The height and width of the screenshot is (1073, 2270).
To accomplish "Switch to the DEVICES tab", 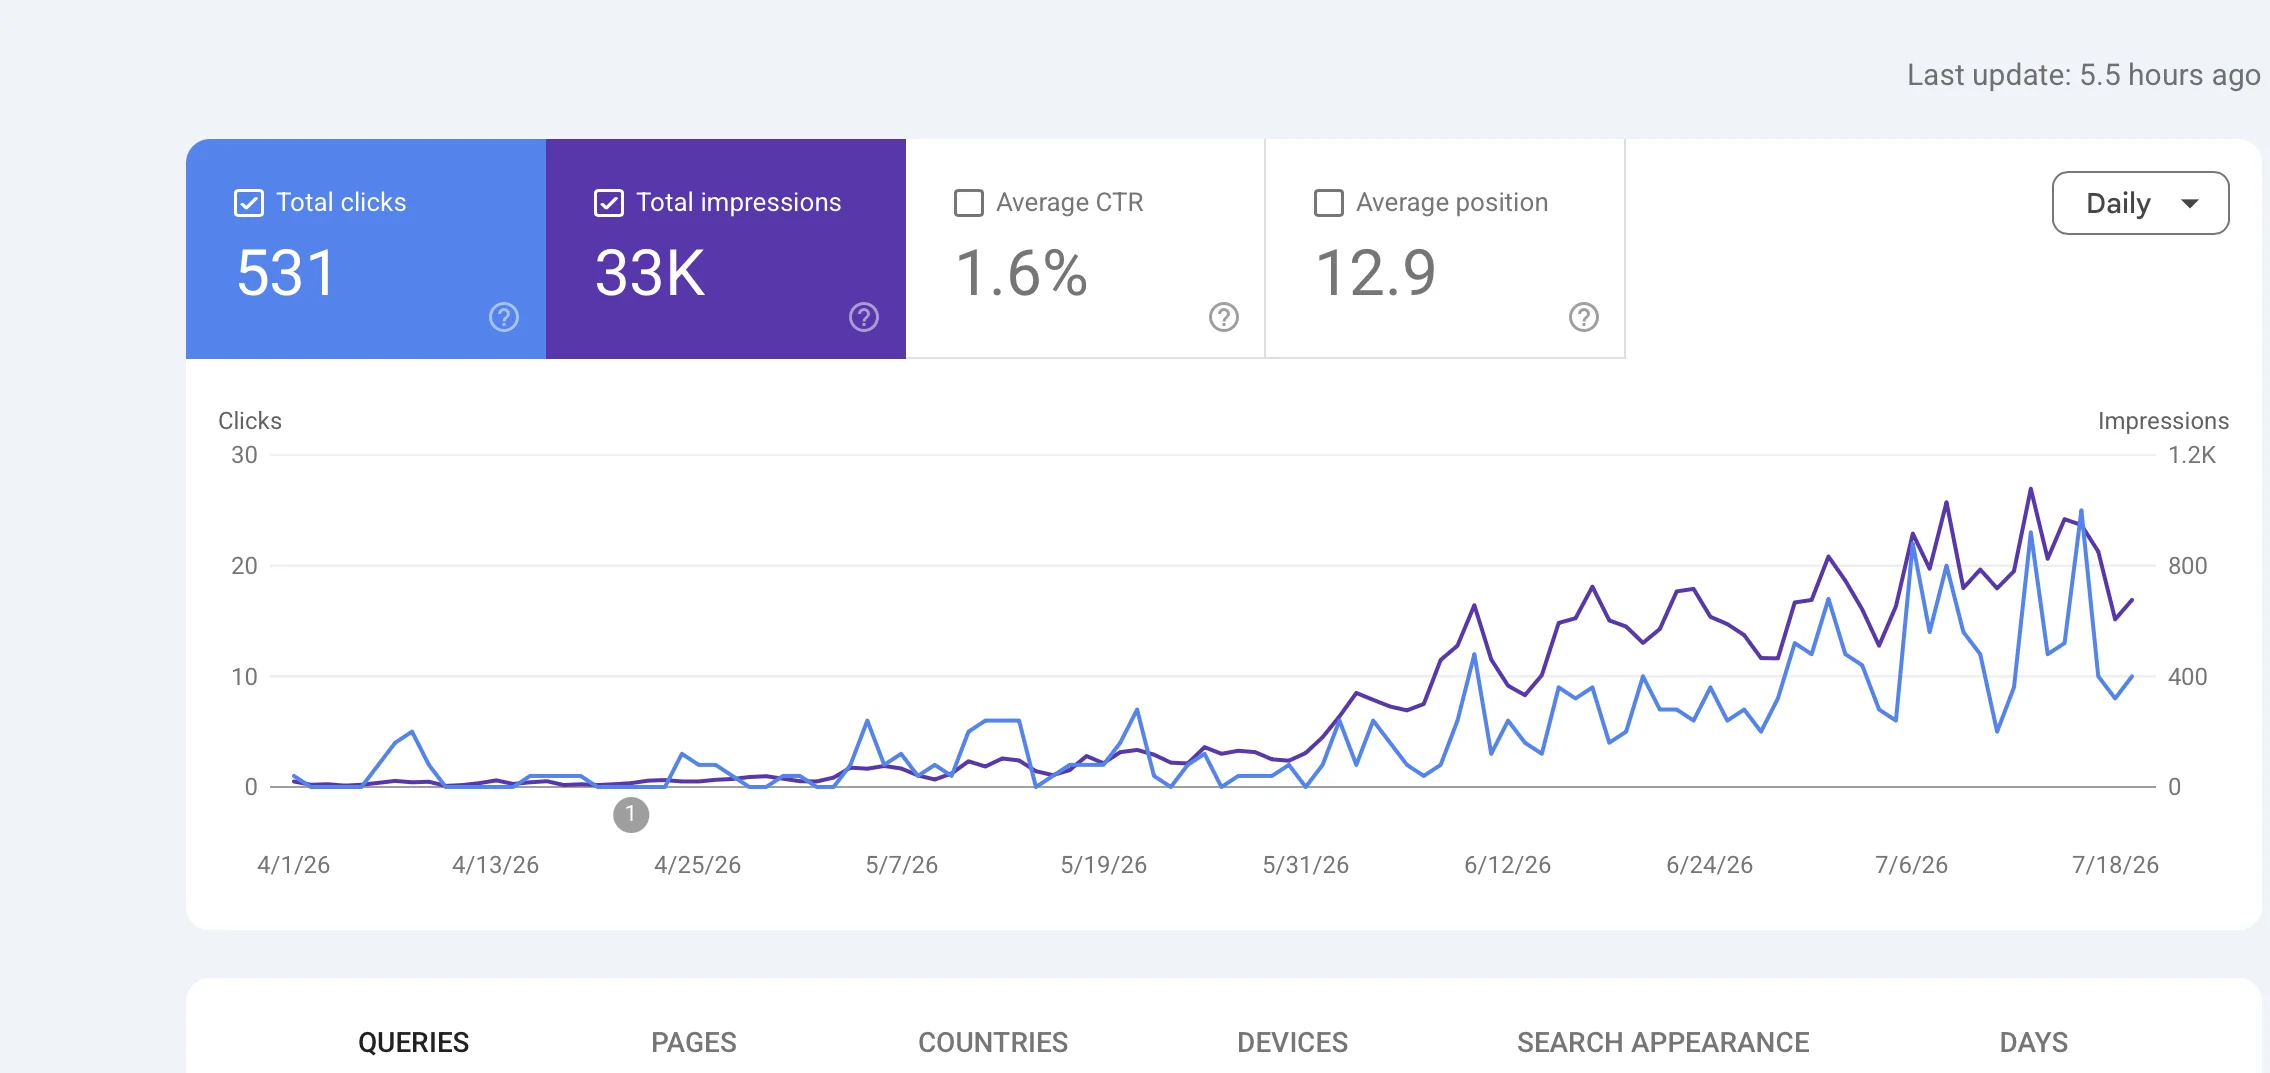I will click(x=1292, y=1042).
